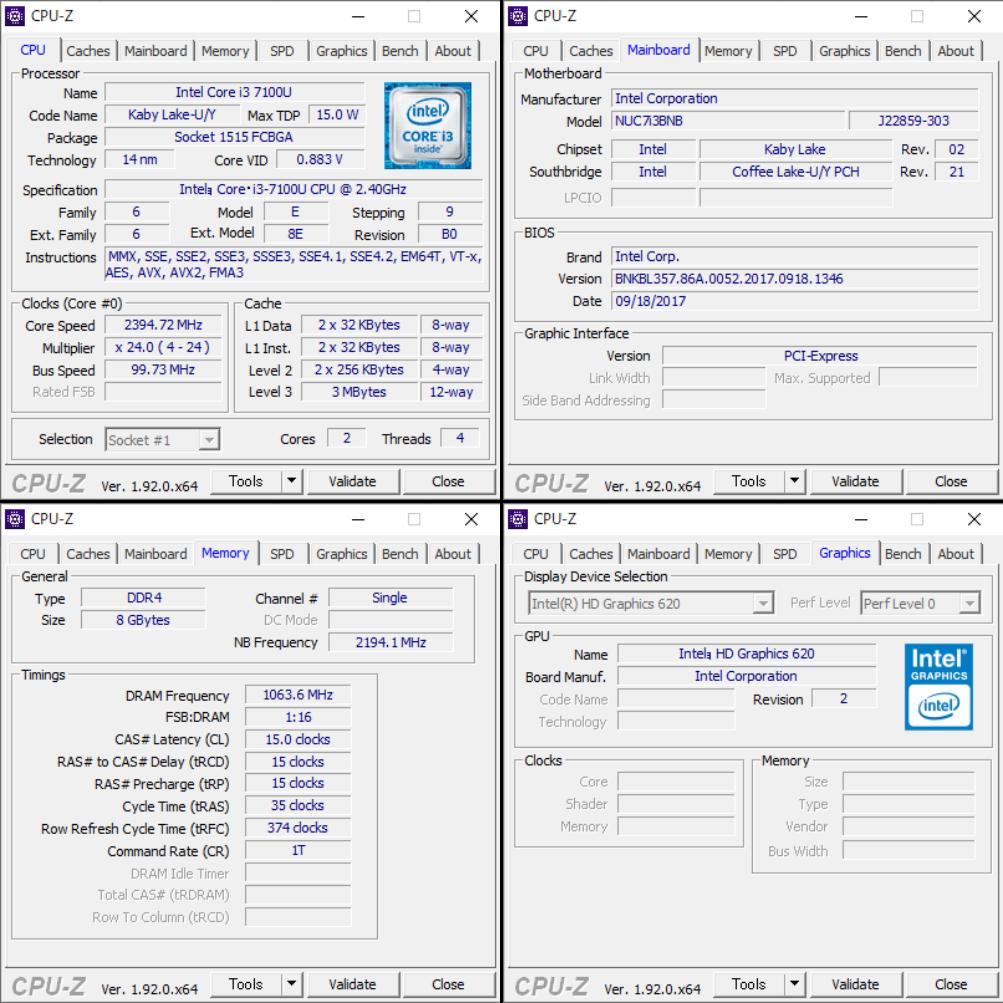Click the Intel Core i3 badge image

pyautogui.click(x=428, y=124)
